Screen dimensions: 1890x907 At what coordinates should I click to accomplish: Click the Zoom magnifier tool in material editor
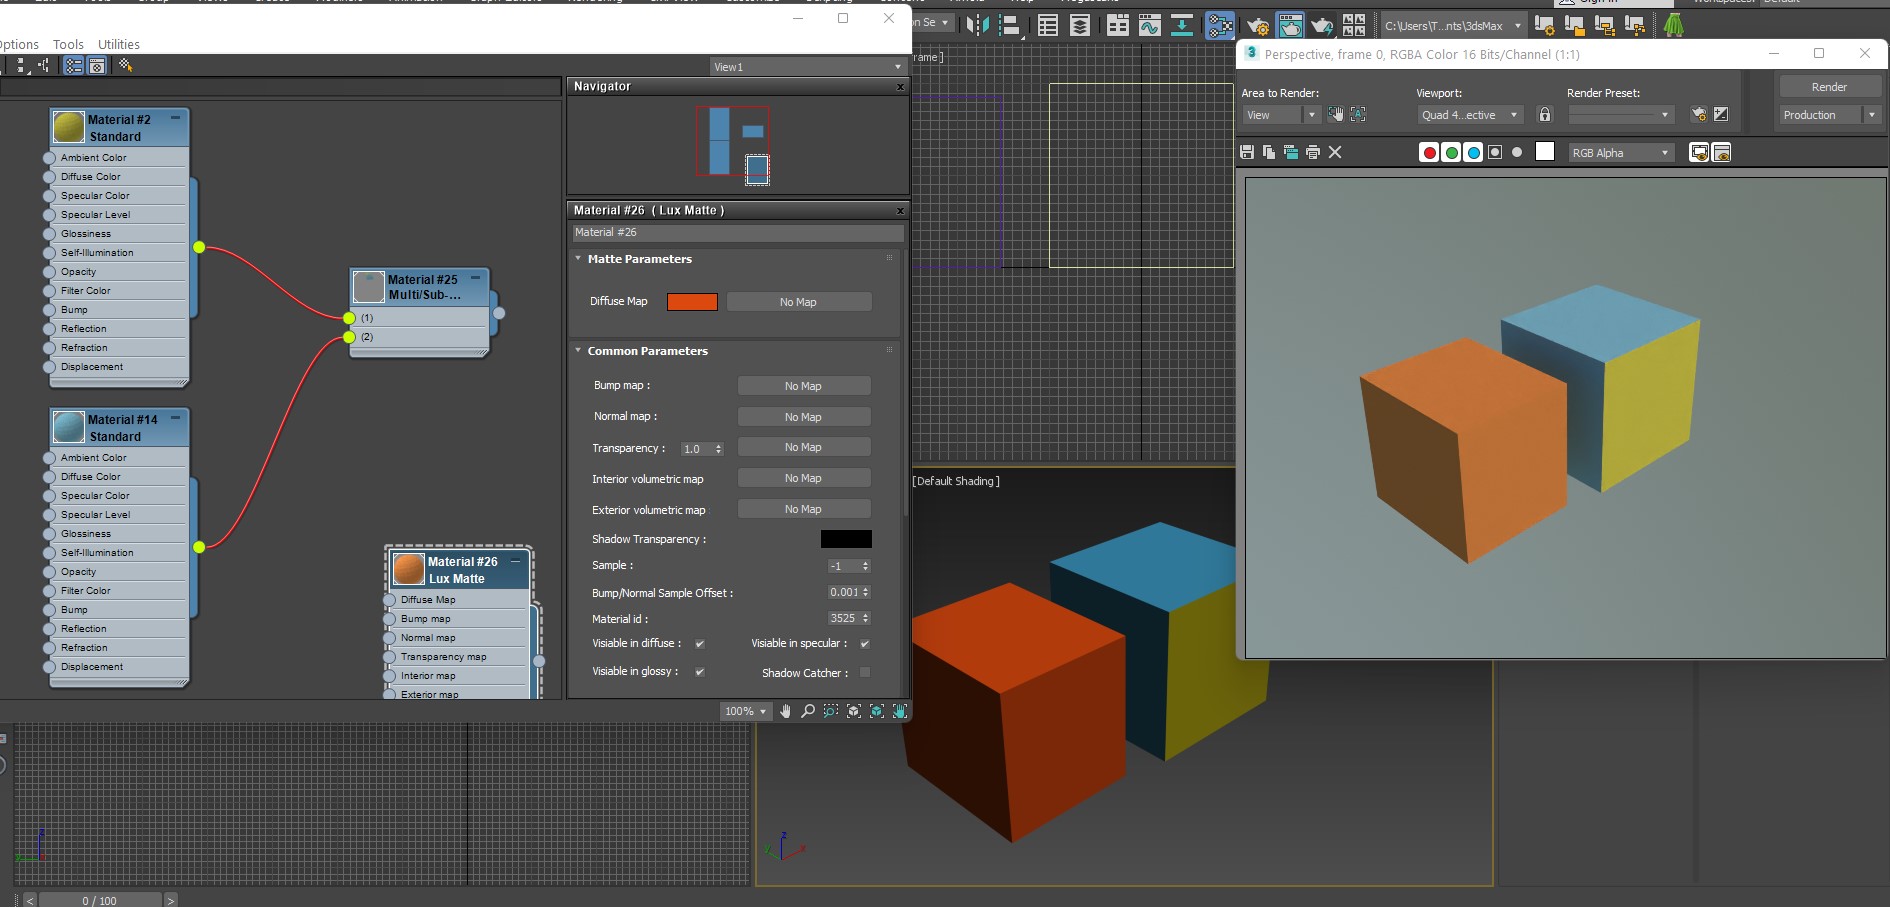tap(808, 711)
